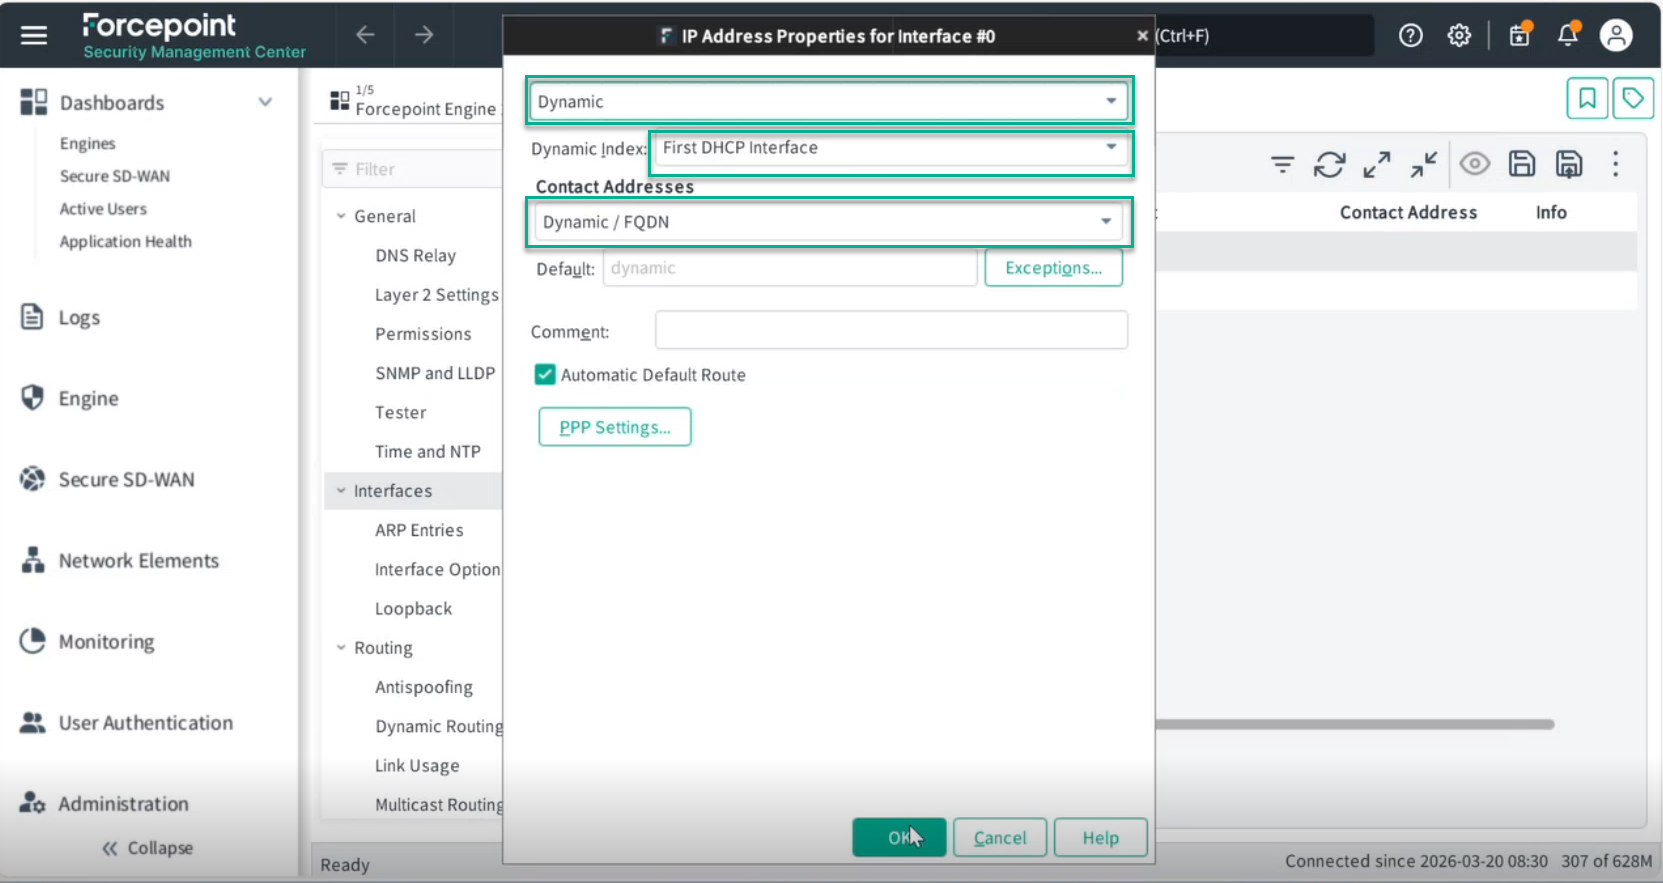Select Link Usage in the tree
This screenshot has height=883, width=1663.
417,765
